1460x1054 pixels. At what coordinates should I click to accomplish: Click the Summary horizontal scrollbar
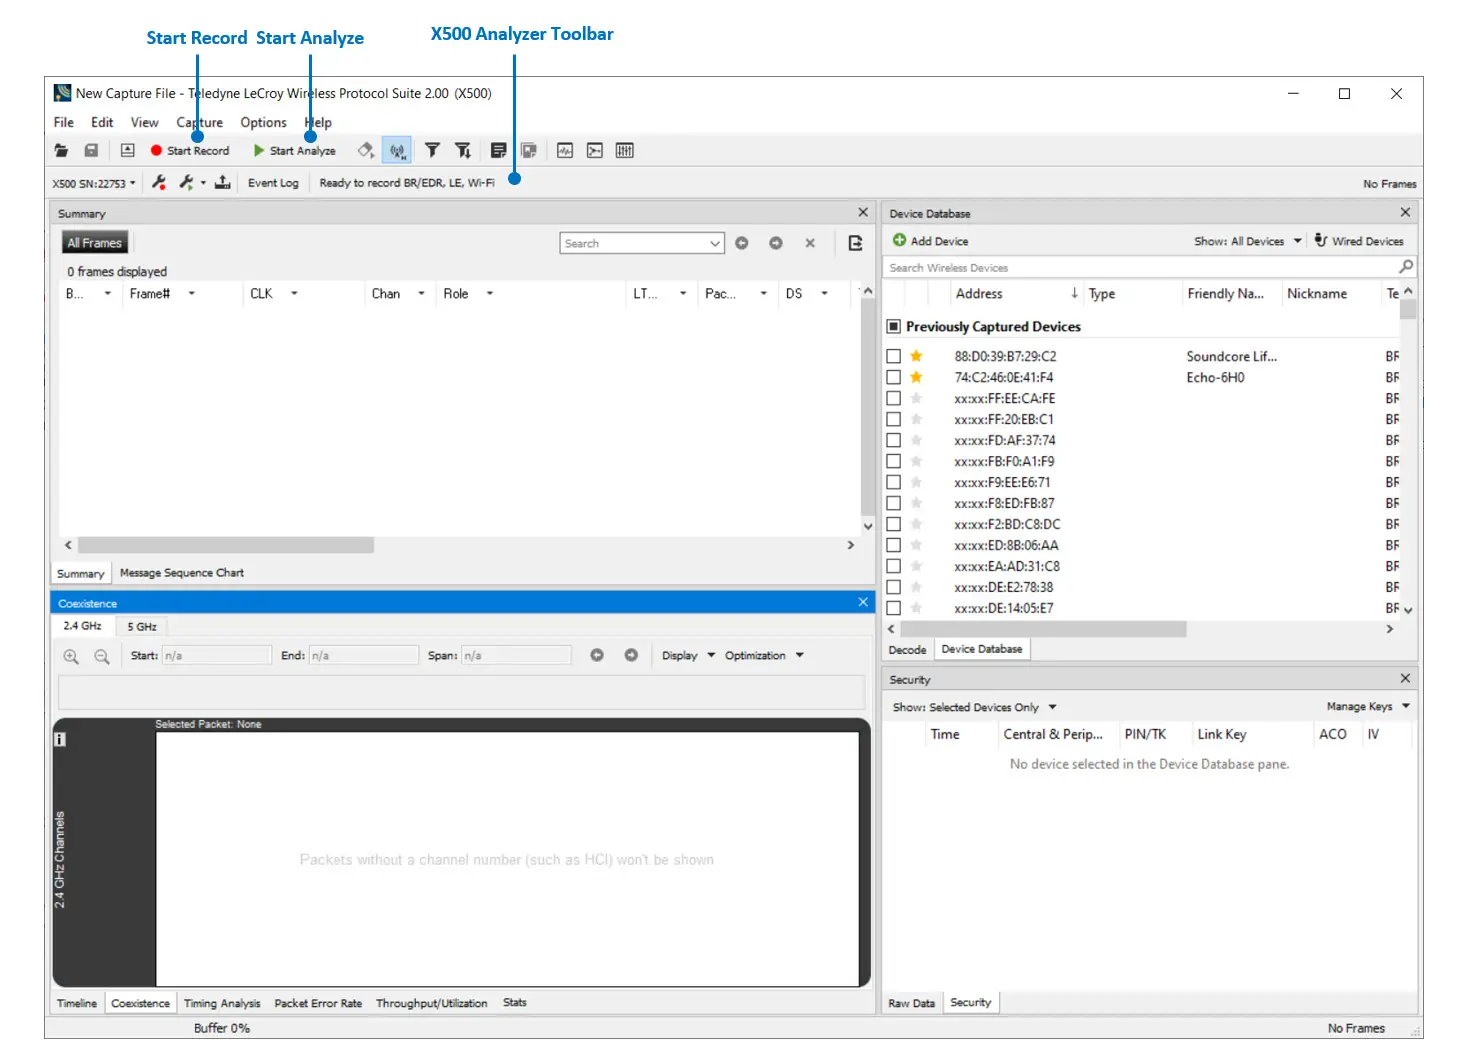tap(226, 546)
